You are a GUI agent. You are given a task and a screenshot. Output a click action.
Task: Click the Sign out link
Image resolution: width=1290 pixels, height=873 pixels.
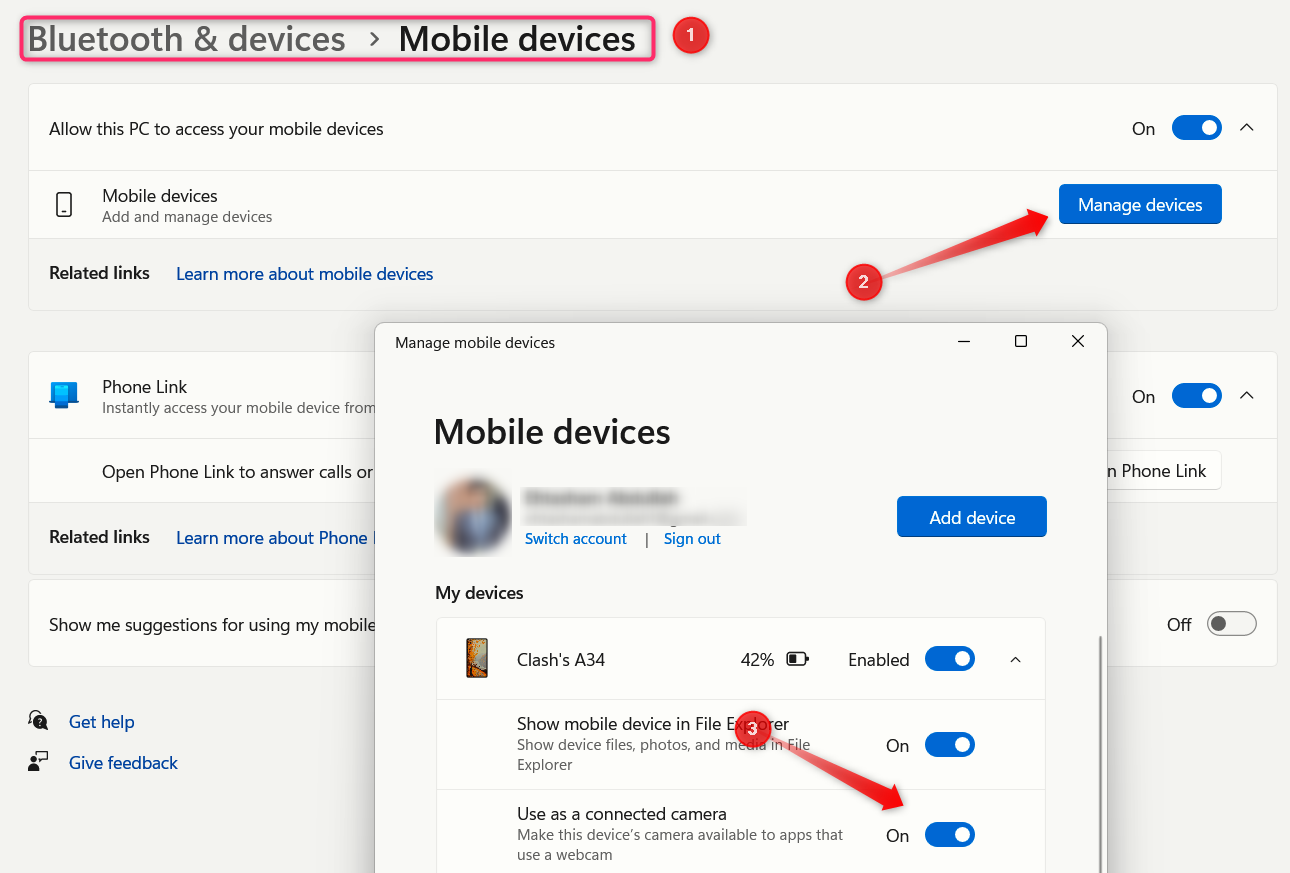pyautogui.click(x=692, y=539)
